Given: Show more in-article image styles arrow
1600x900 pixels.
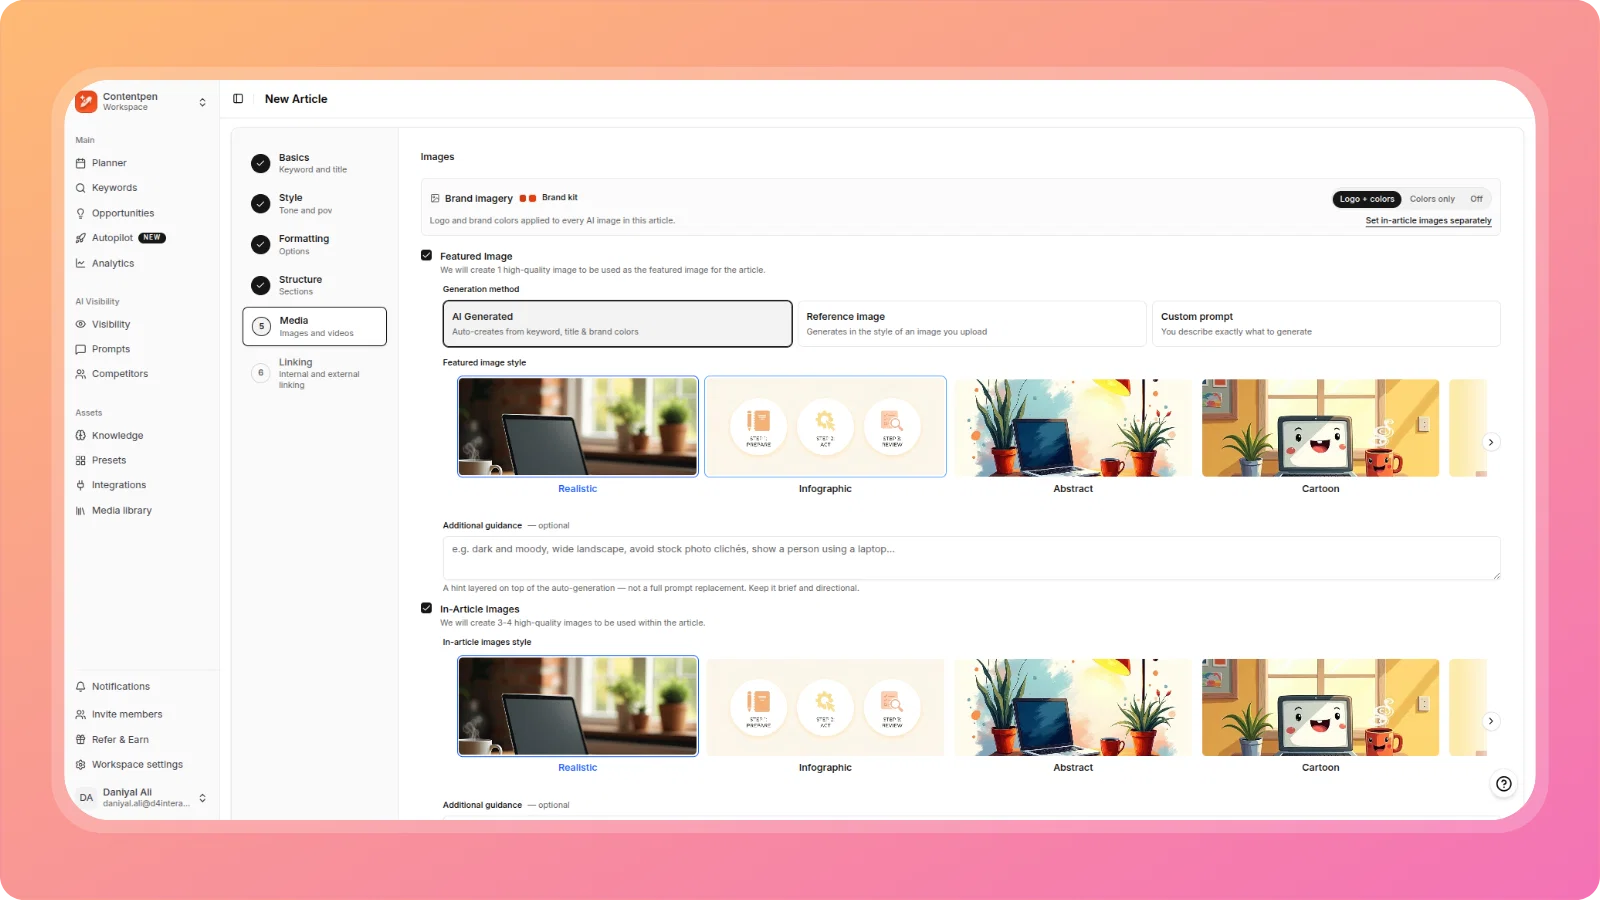Looking at the screenshot, I should coord(1491,721).
